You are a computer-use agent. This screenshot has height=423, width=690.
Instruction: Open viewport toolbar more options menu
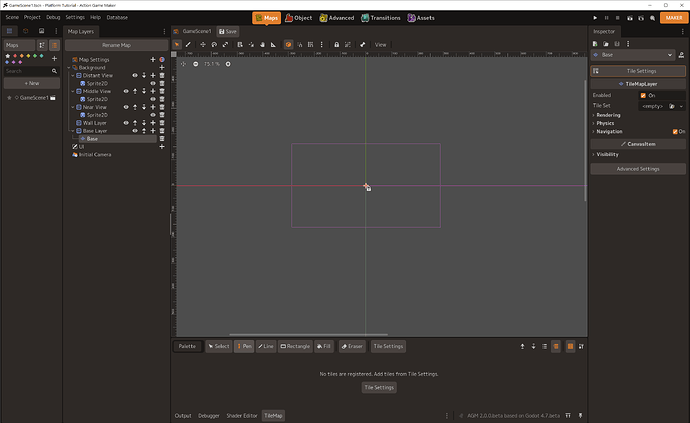point(322,44)
